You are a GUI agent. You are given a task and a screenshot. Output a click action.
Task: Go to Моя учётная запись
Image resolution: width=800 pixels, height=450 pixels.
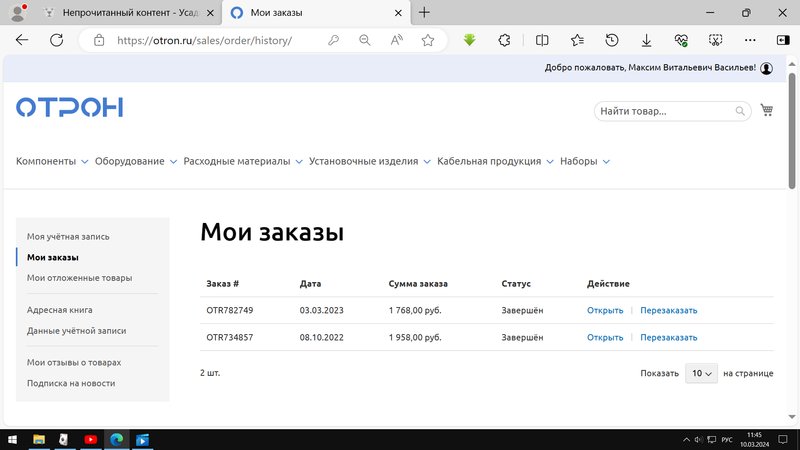coord(68,237)
